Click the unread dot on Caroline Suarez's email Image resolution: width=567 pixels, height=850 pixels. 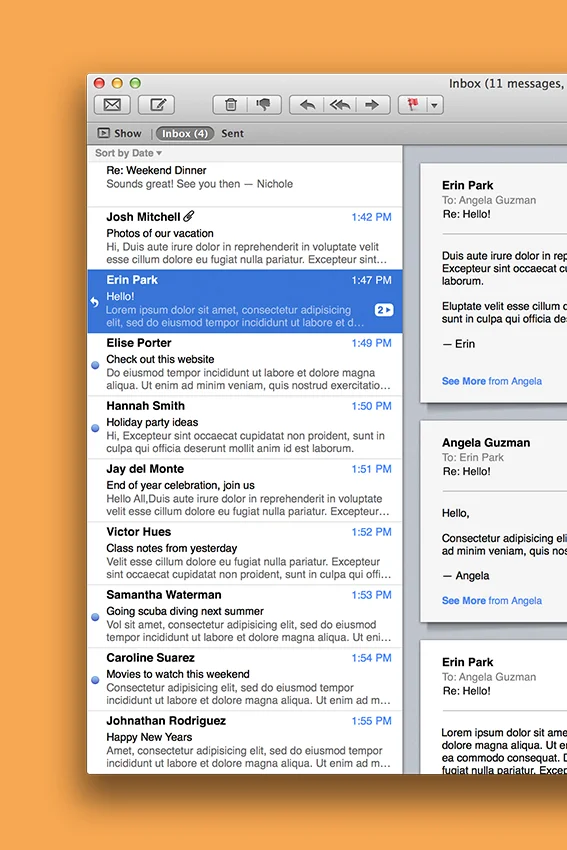coord(95,680)
